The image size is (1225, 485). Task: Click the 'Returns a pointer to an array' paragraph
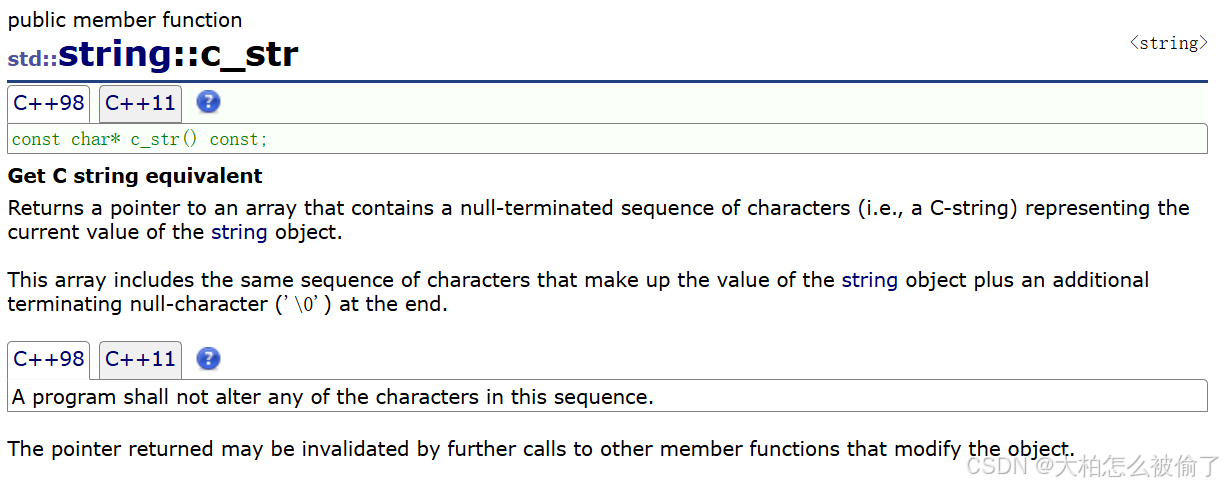click(x=599, y=220)
